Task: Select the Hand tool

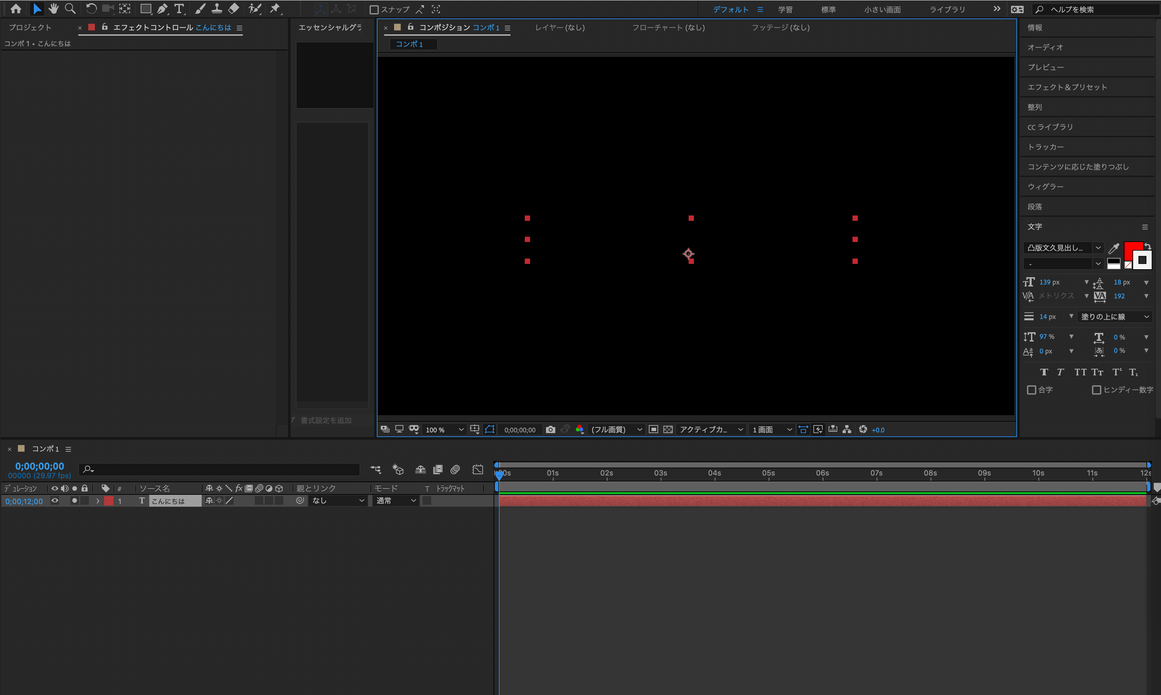Action: click(x=53, y=9)
